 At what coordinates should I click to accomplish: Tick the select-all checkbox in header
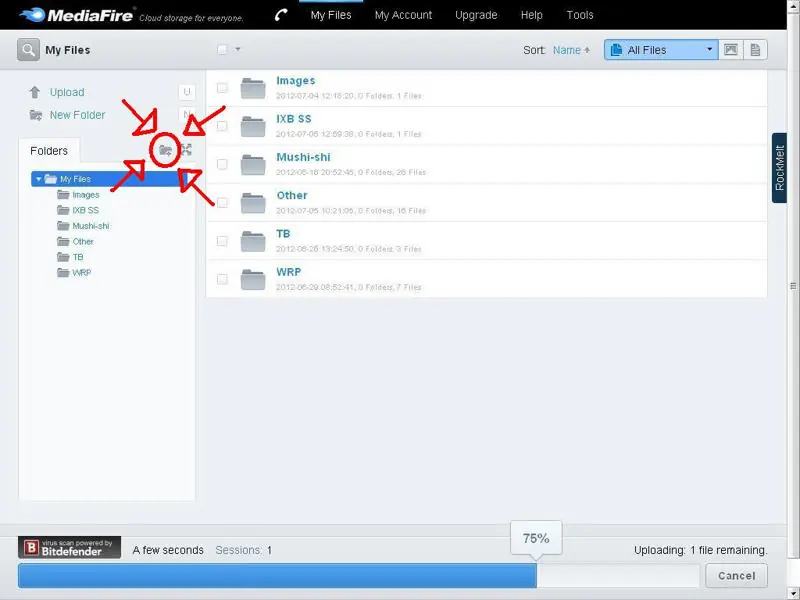222,49
